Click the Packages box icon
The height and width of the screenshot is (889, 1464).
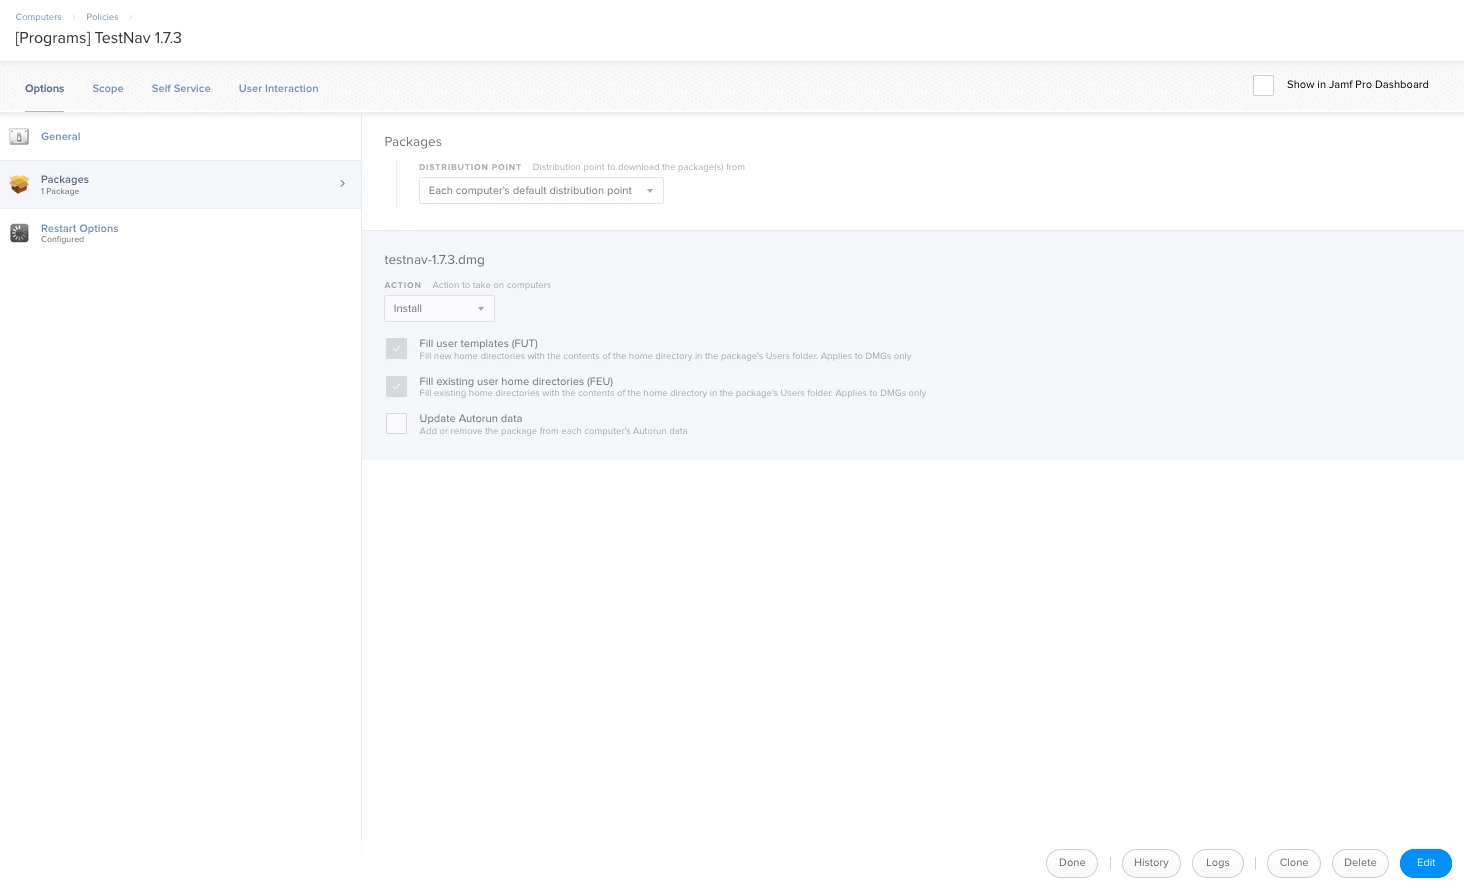19,184
